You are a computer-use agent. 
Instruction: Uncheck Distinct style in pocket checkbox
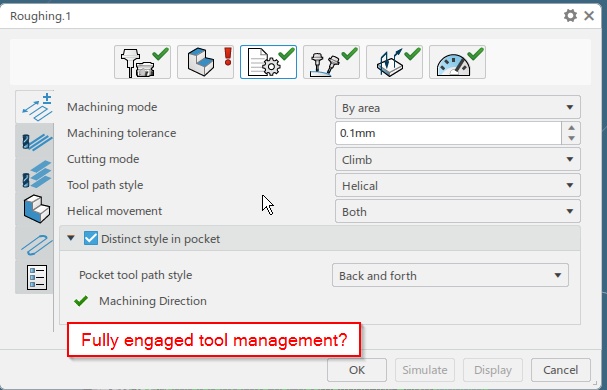point(91,238)
